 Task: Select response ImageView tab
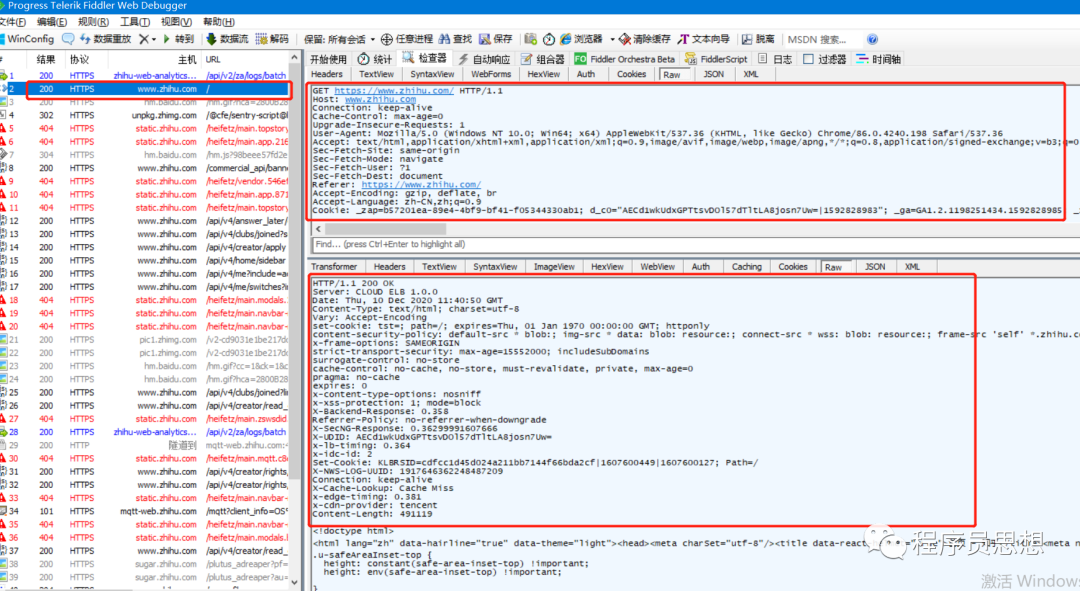[554, 267]
